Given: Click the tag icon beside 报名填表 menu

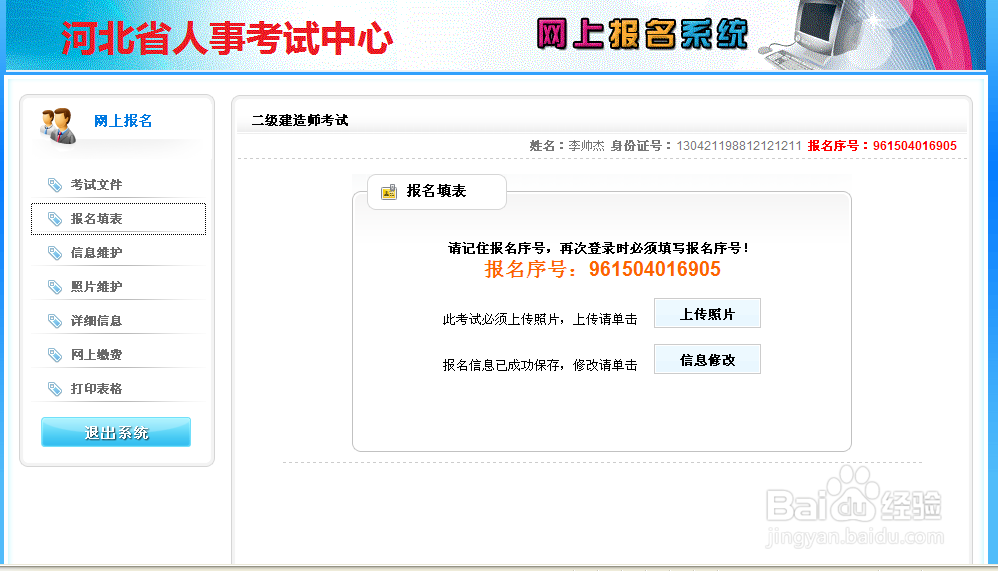Looking at the screenshot, I should (55, 219).
